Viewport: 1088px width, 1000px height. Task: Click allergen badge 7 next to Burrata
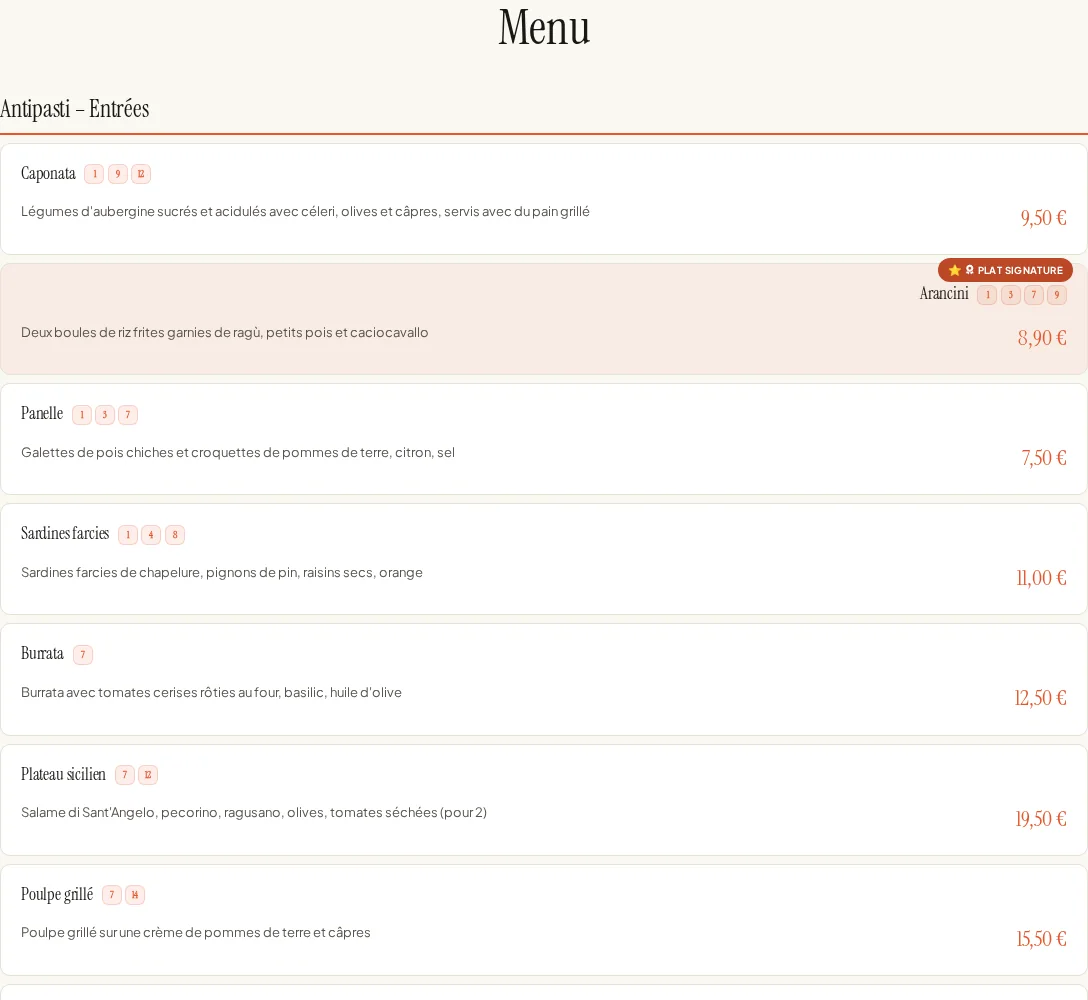pyautogui.click(x=83, y=655)
